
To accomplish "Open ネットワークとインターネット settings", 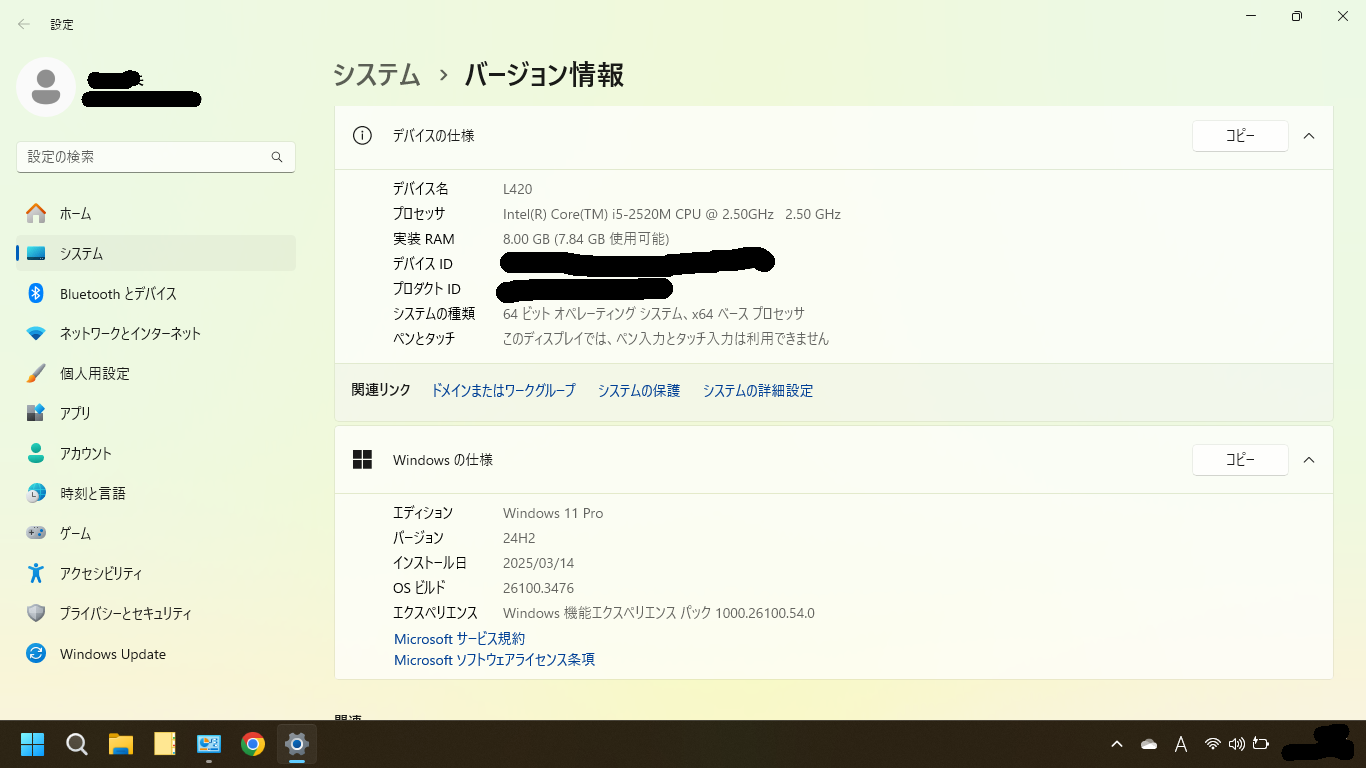I will [x=156, y=333].
